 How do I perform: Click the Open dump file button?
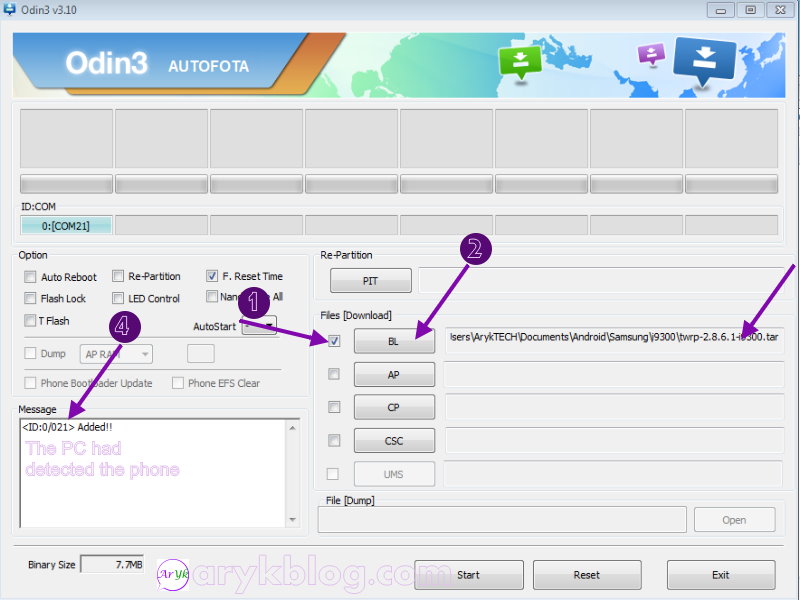pos(734,520)
